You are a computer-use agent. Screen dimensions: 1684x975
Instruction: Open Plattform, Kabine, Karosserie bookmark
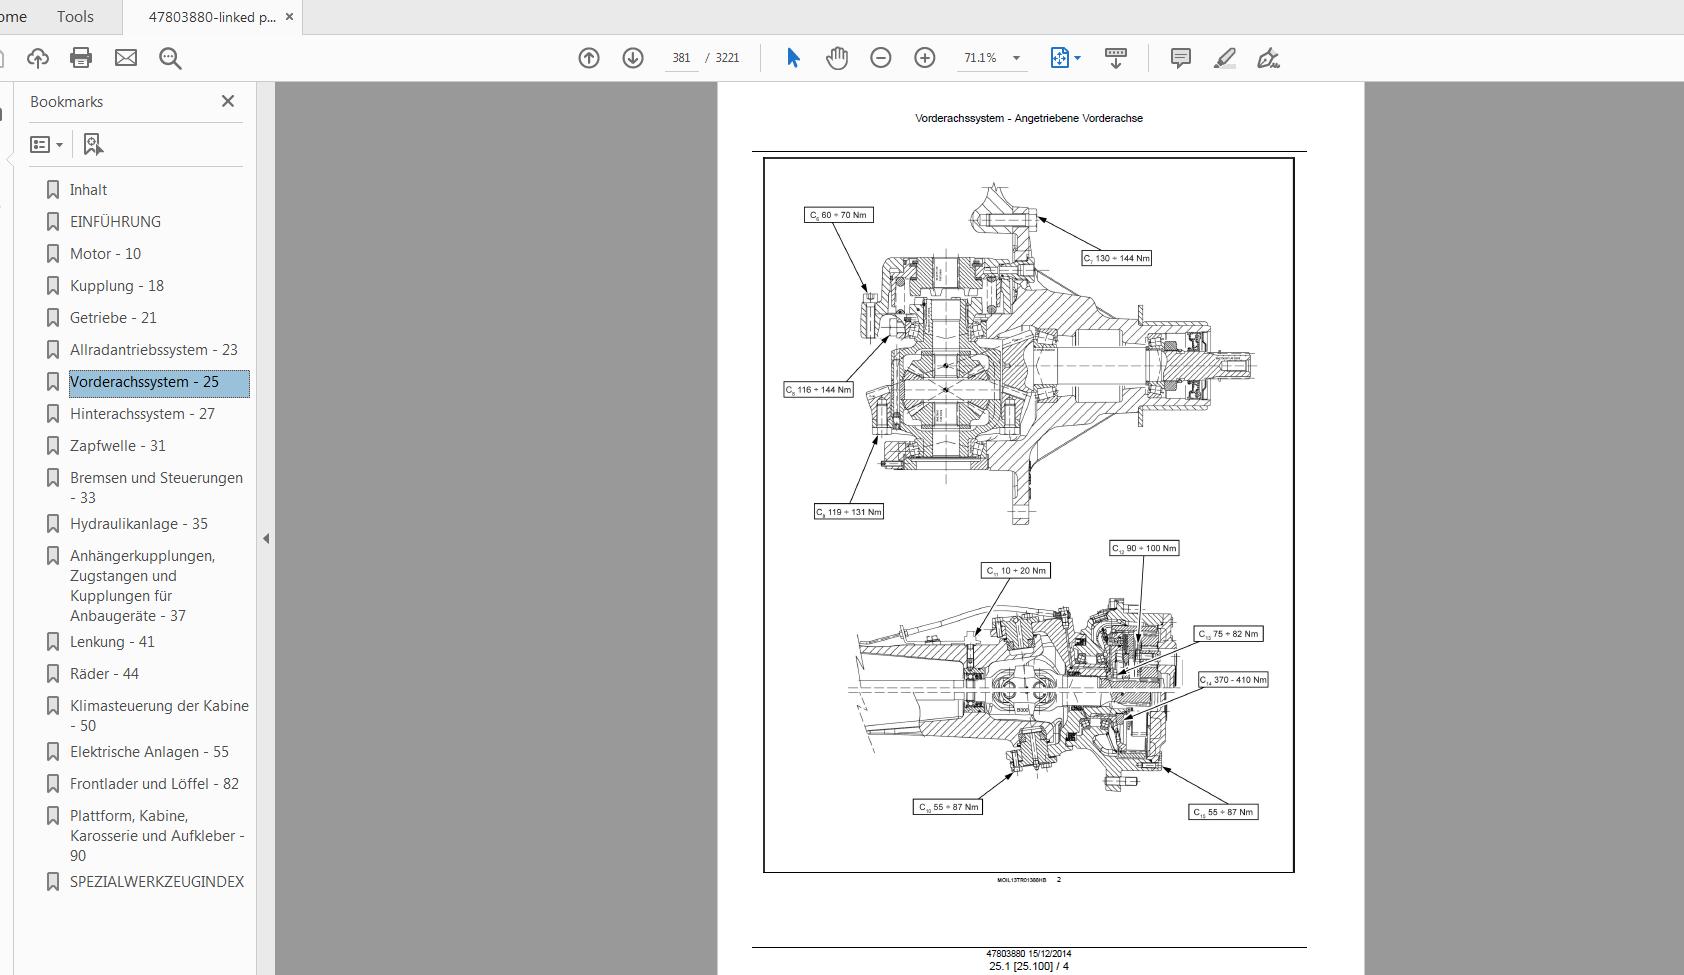(x=157, y=836)
